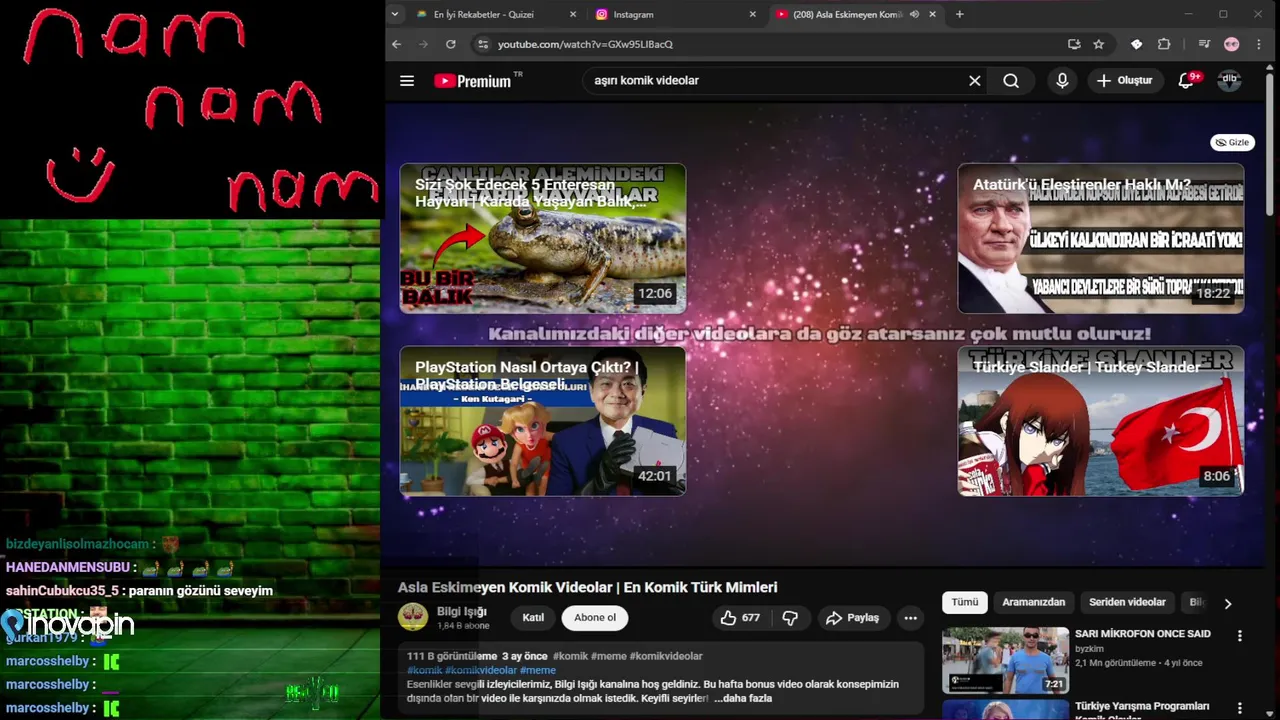Viewport: 1280px width, 720px height.
Task: Open the browser extensions puzzle icon
Action: 1164,44
